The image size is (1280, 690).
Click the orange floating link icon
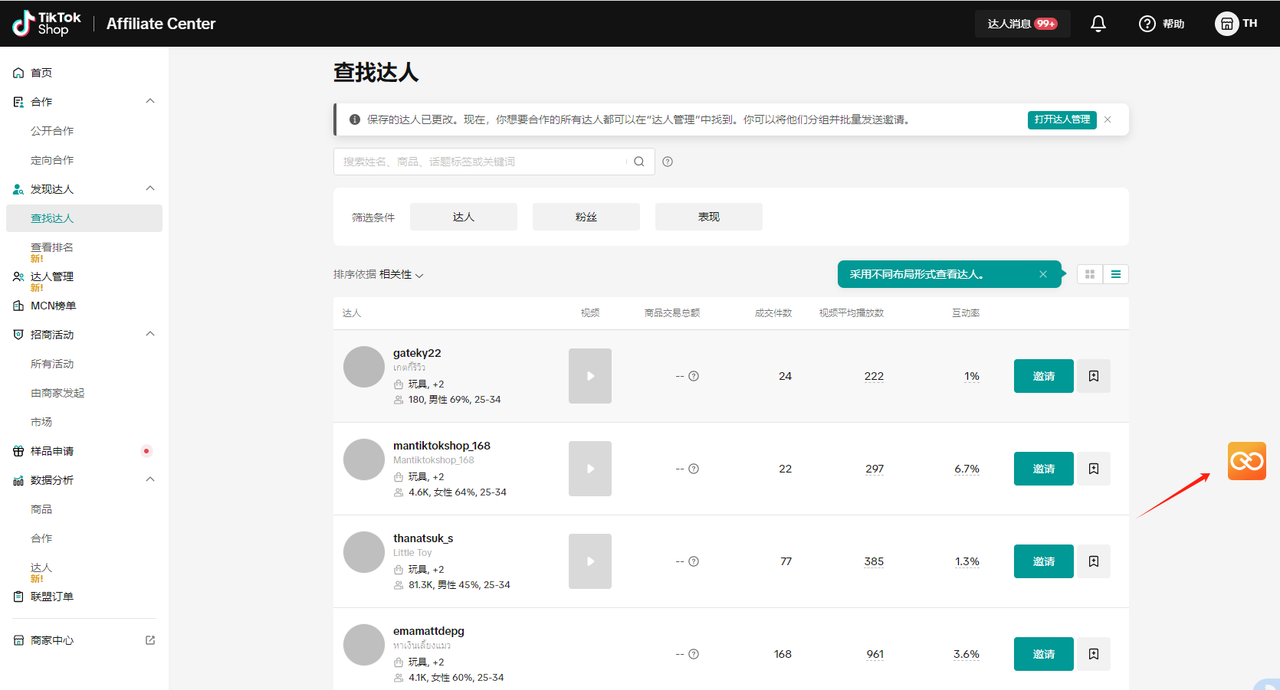(x=1247, y=461)
